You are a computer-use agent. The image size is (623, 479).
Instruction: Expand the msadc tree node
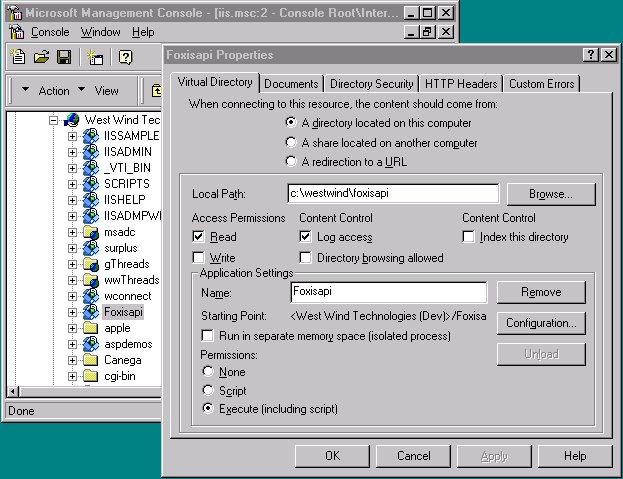click(x=72, y=232)
